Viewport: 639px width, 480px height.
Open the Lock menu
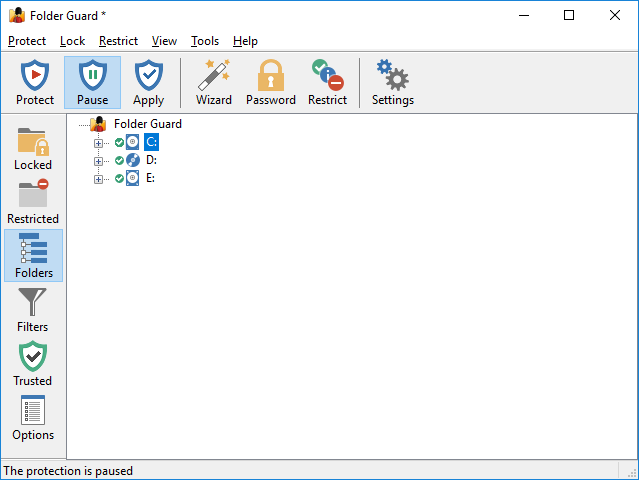[x=73, y=41]
